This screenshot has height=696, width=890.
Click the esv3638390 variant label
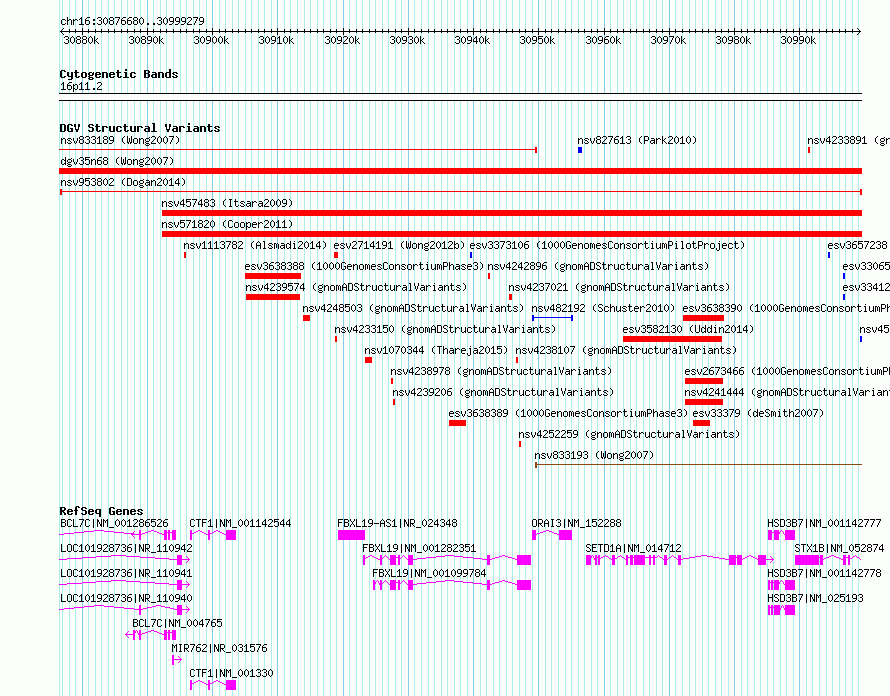786,308
